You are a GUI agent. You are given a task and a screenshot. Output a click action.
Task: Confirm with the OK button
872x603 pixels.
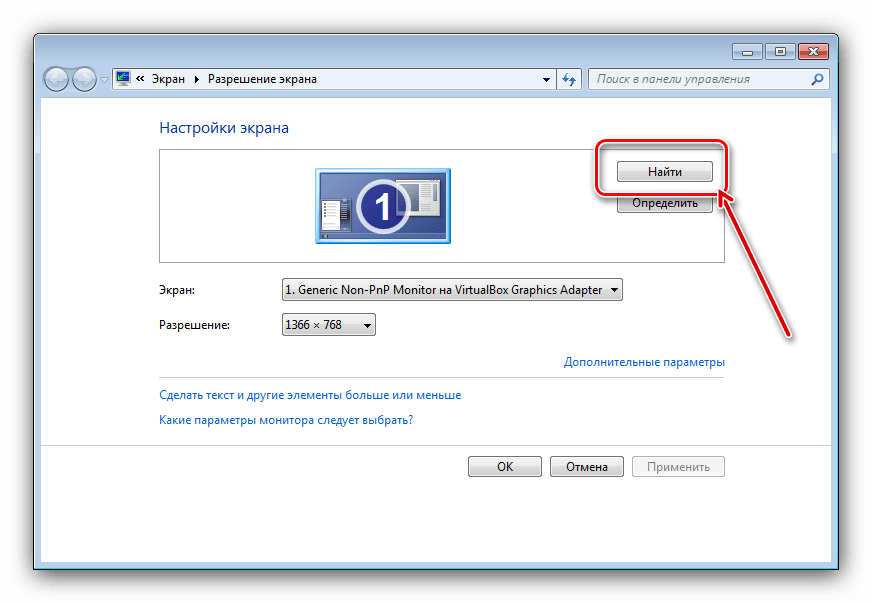pos(505,467)
